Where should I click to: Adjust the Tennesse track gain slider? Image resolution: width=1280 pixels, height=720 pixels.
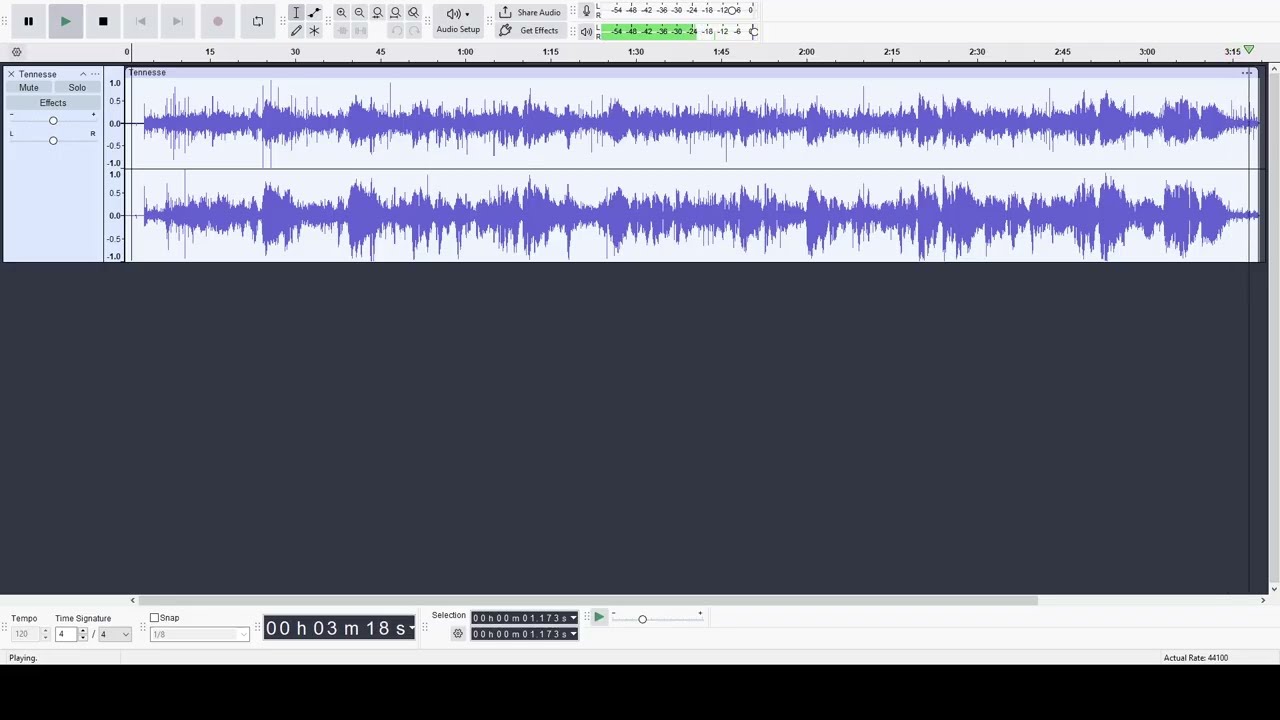(x=53, y=121)
